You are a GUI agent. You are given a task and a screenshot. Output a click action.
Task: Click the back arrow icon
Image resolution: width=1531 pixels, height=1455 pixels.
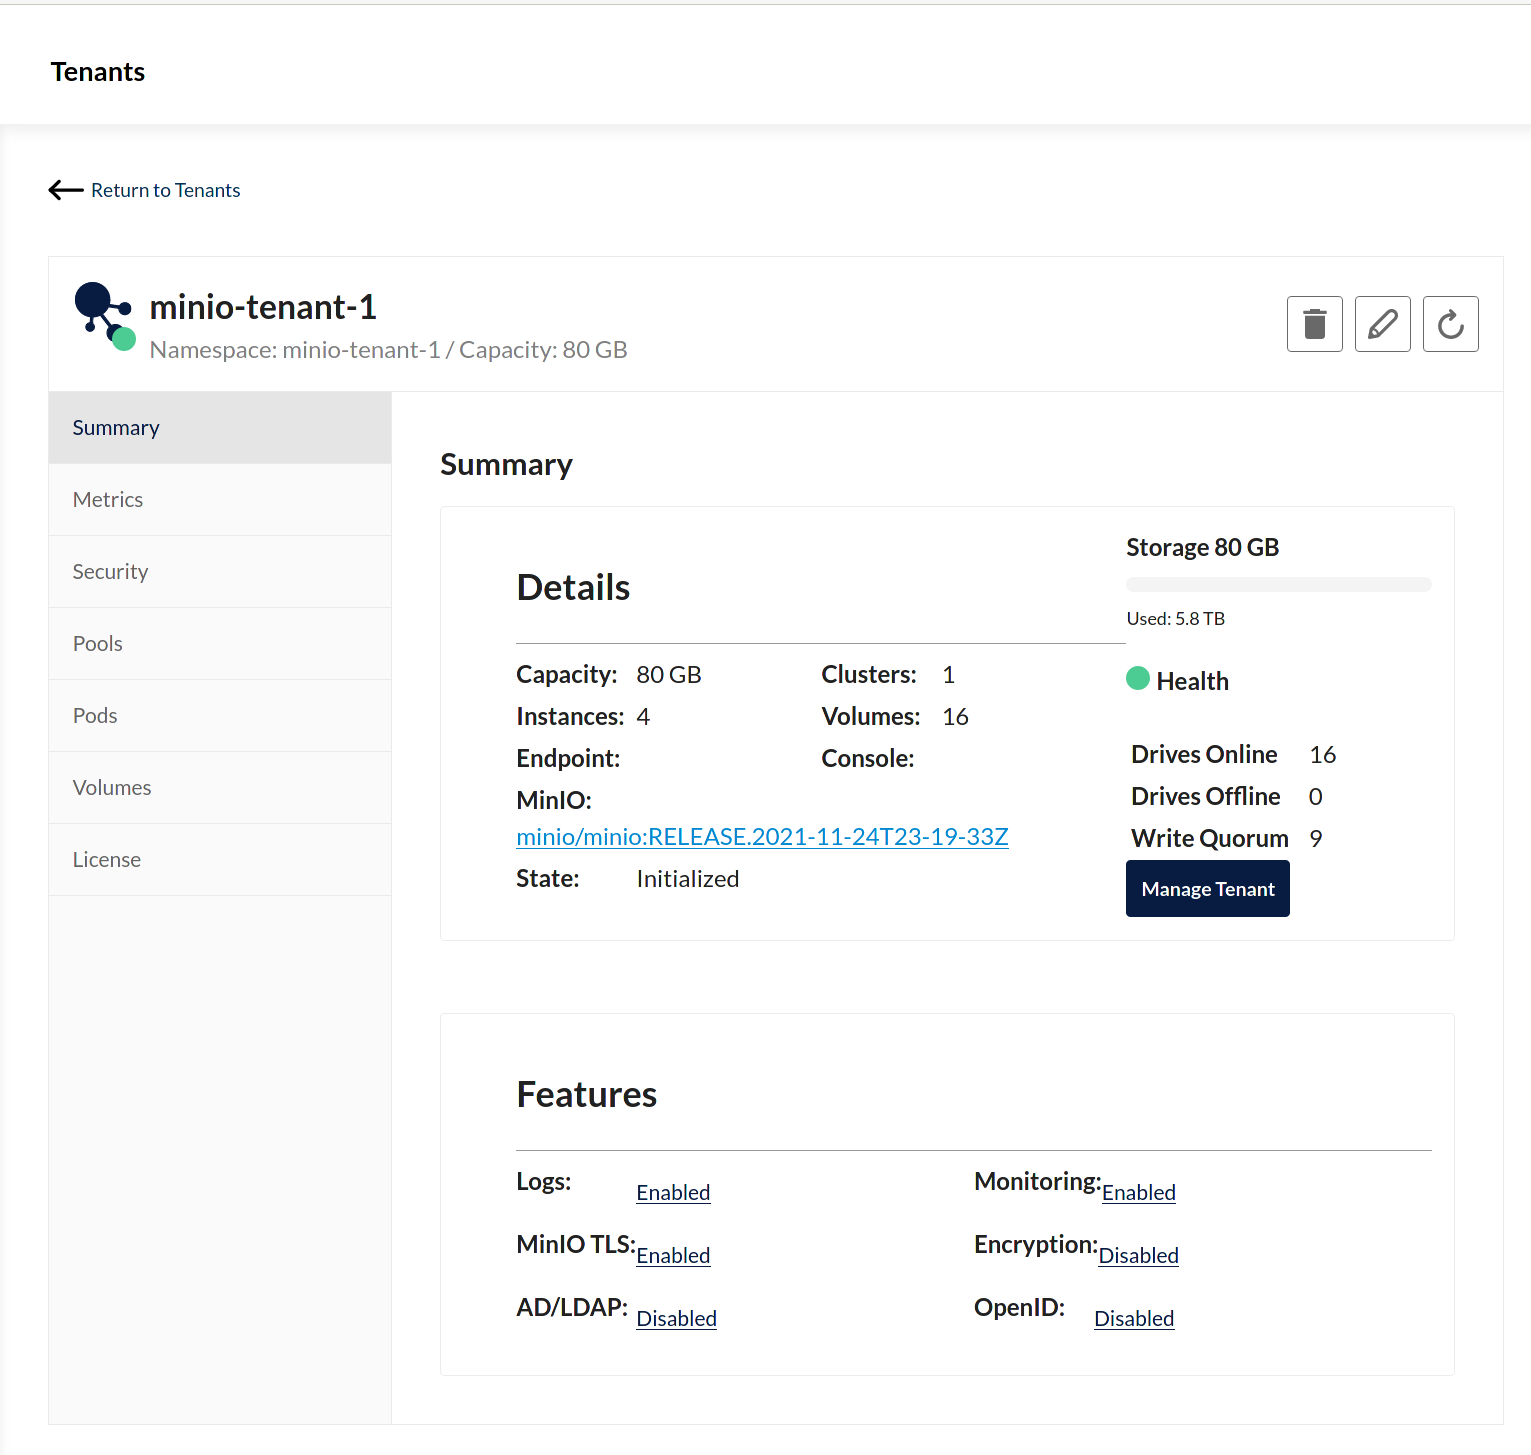(66, 190)
